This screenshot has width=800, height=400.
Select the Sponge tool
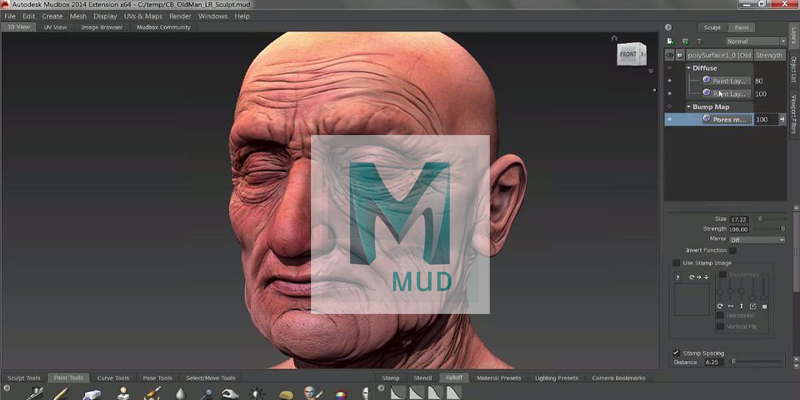coord(286,394)
